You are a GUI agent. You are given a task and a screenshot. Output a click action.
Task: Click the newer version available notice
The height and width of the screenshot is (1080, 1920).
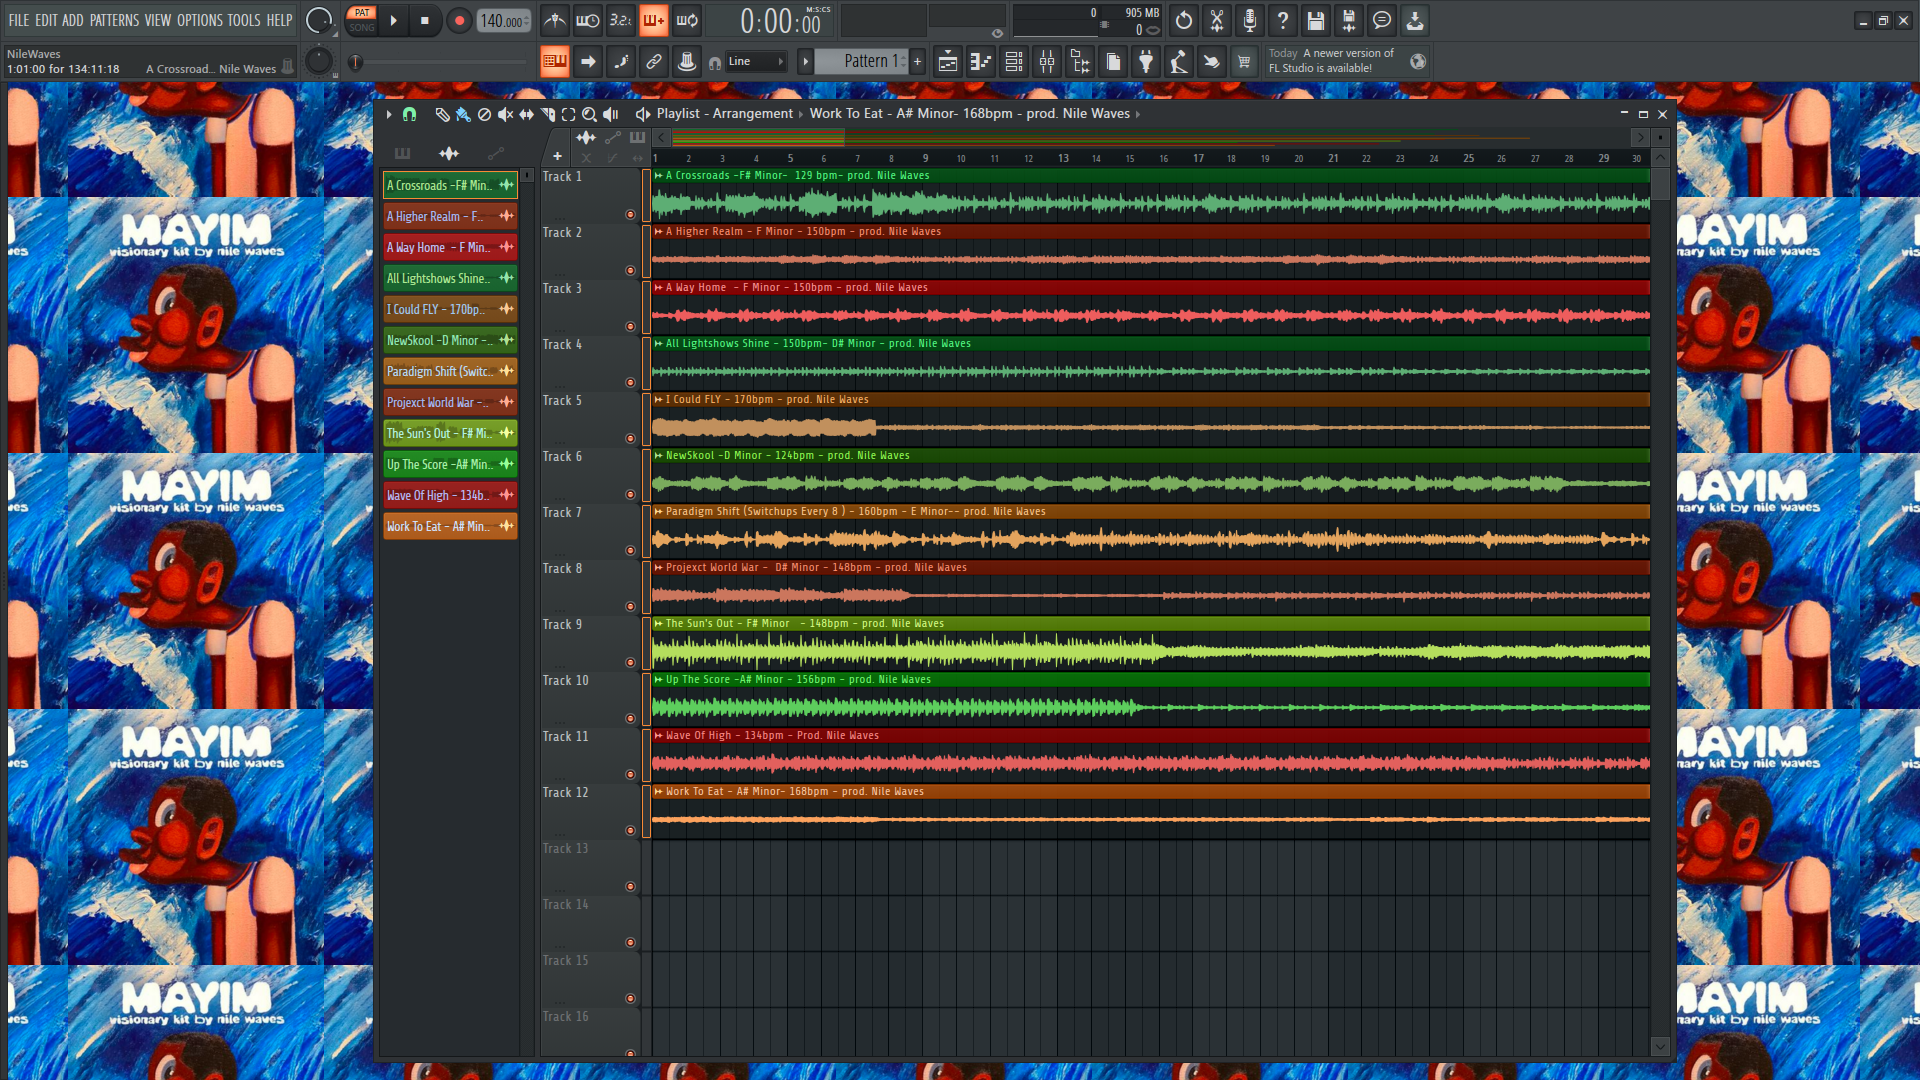(1331, 61)
